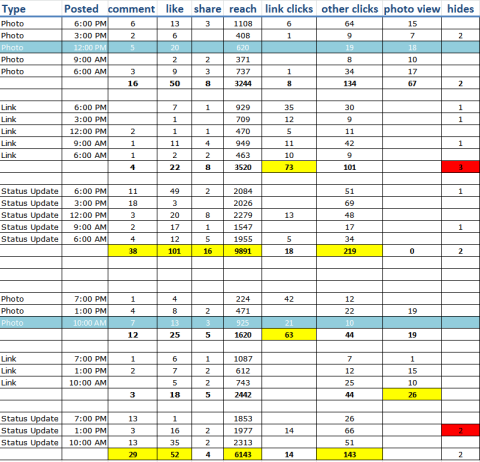The image size is (480, 462).
Task: Select the reach cell showing 2313
Action: (x=243, y=443)
